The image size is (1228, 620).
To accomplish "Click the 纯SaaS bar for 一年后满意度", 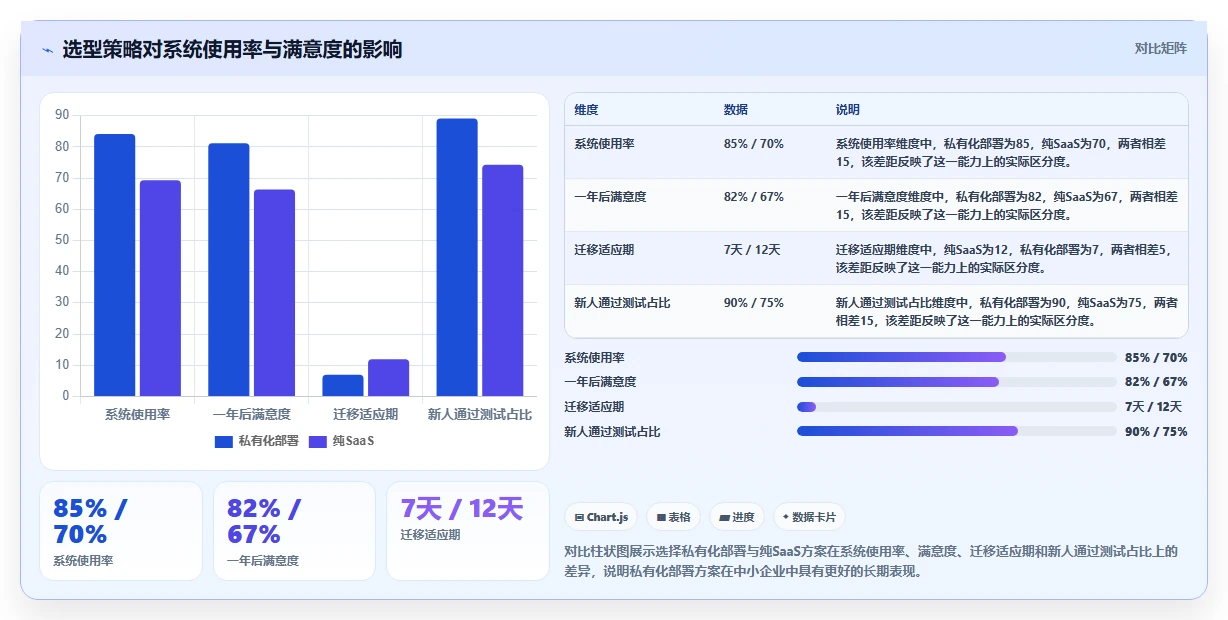I will [274, 293].
